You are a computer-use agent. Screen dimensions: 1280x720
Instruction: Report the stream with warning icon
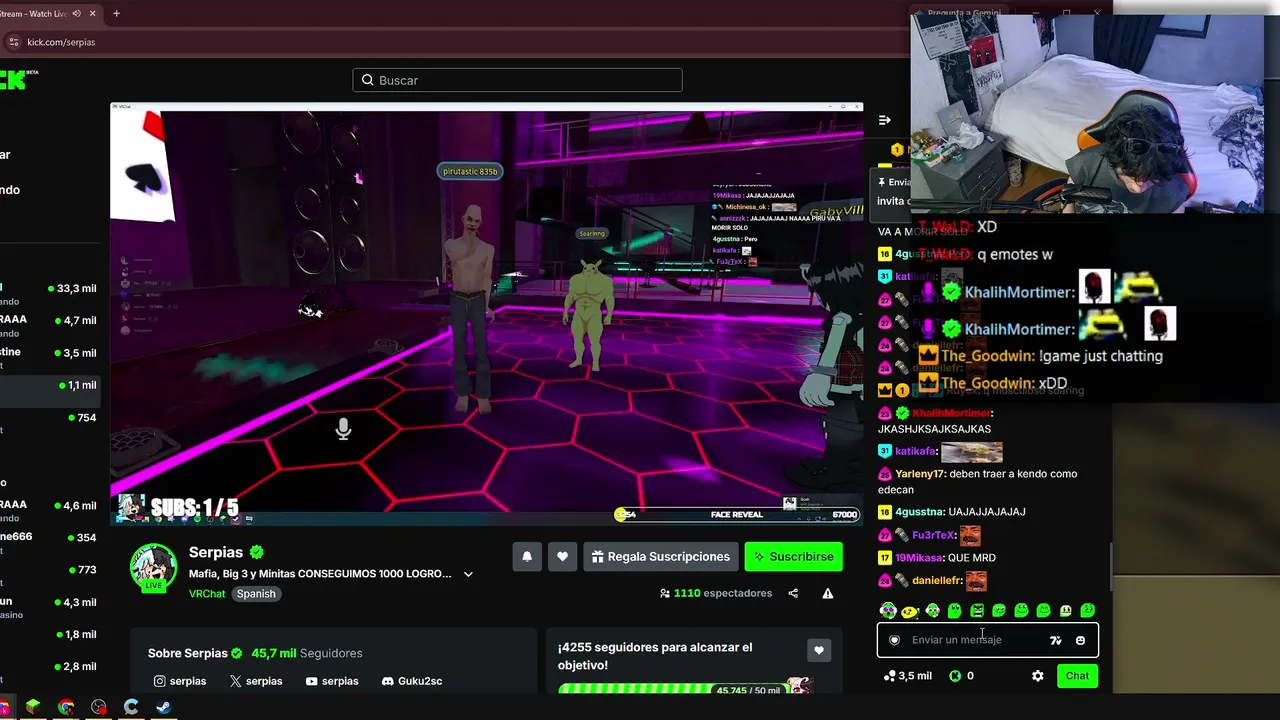pyautogui.click(x=828, y=593)
